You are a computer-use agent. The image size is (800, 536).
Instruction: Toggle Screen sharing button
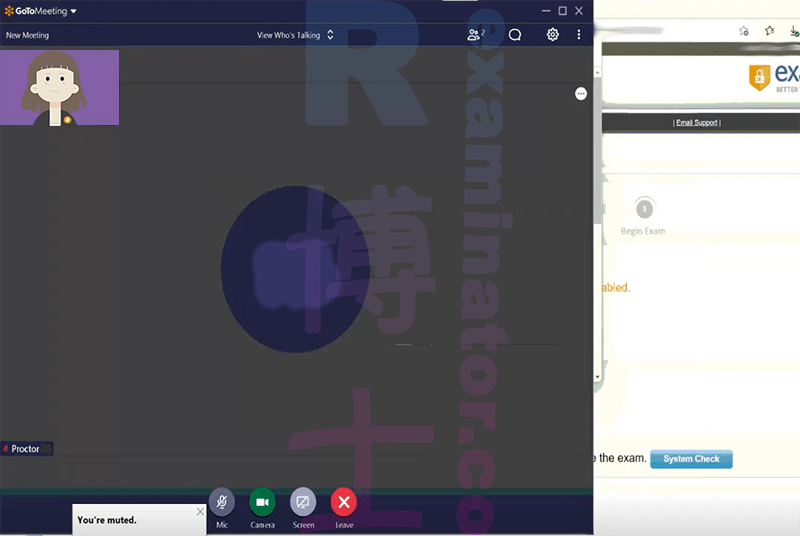pos(303,502)
